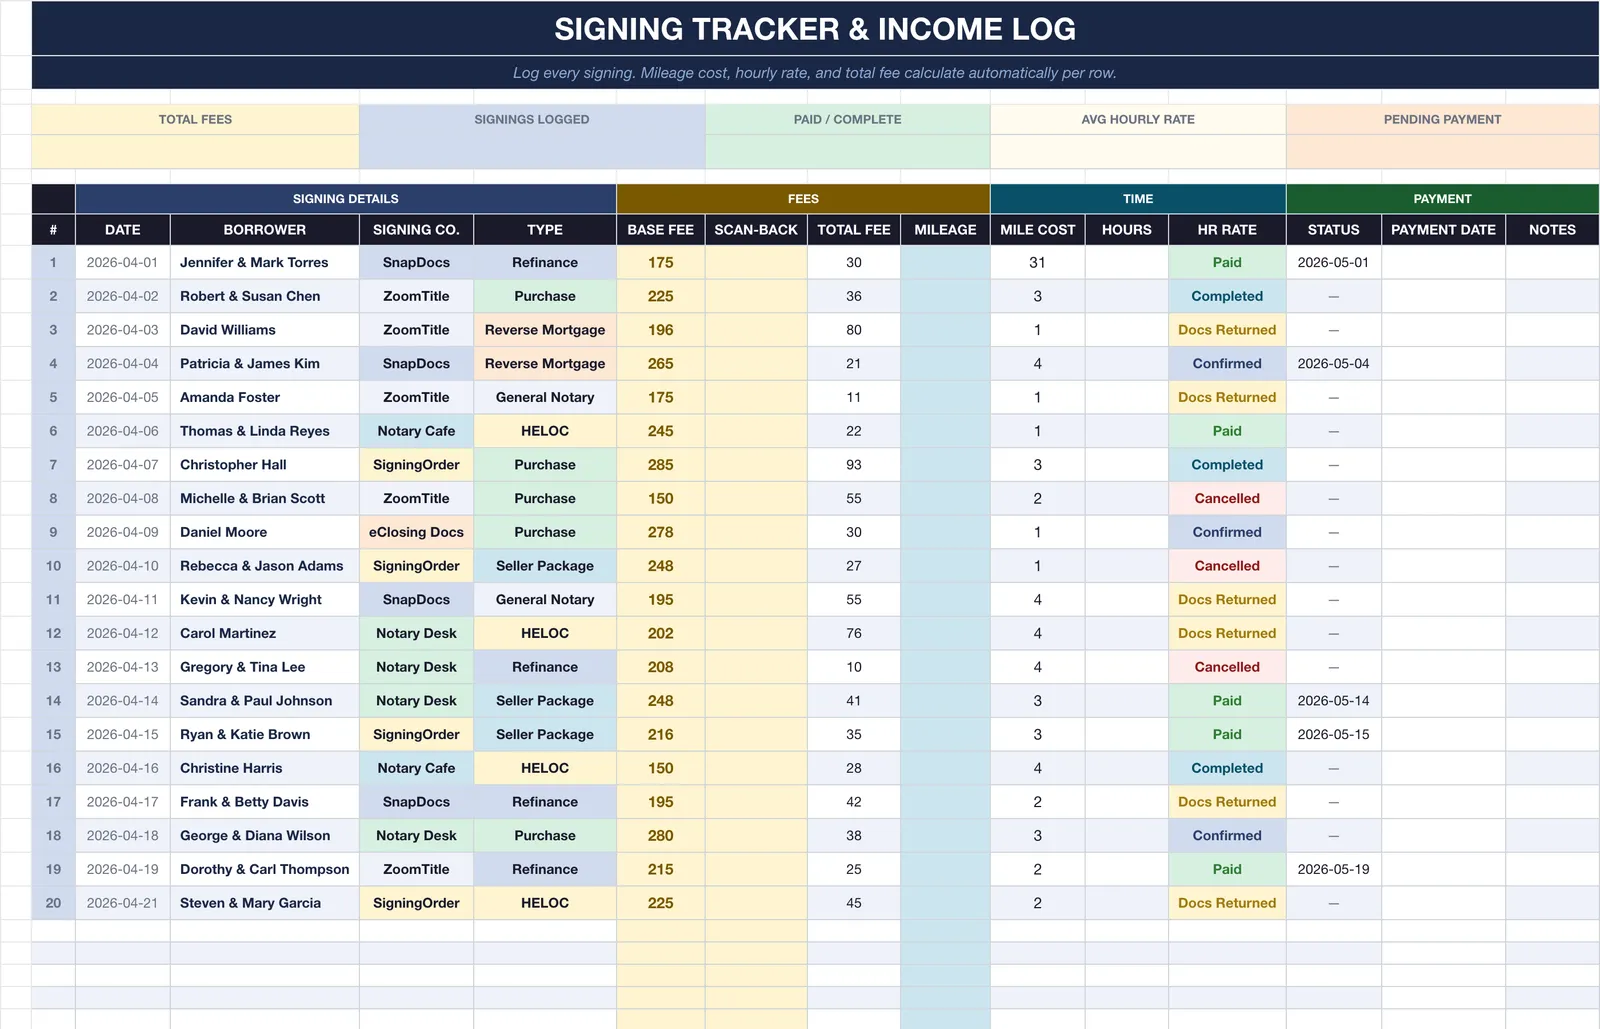Select the BASE FEE column header
Screen dimensions: 1600x1029
pyautogui.click(x=661, y=230)
